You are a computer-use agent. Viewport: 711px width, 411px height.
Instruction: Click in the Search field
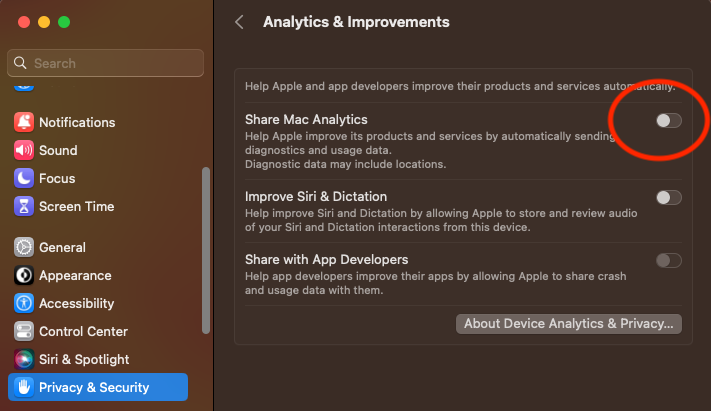point(105,63)
